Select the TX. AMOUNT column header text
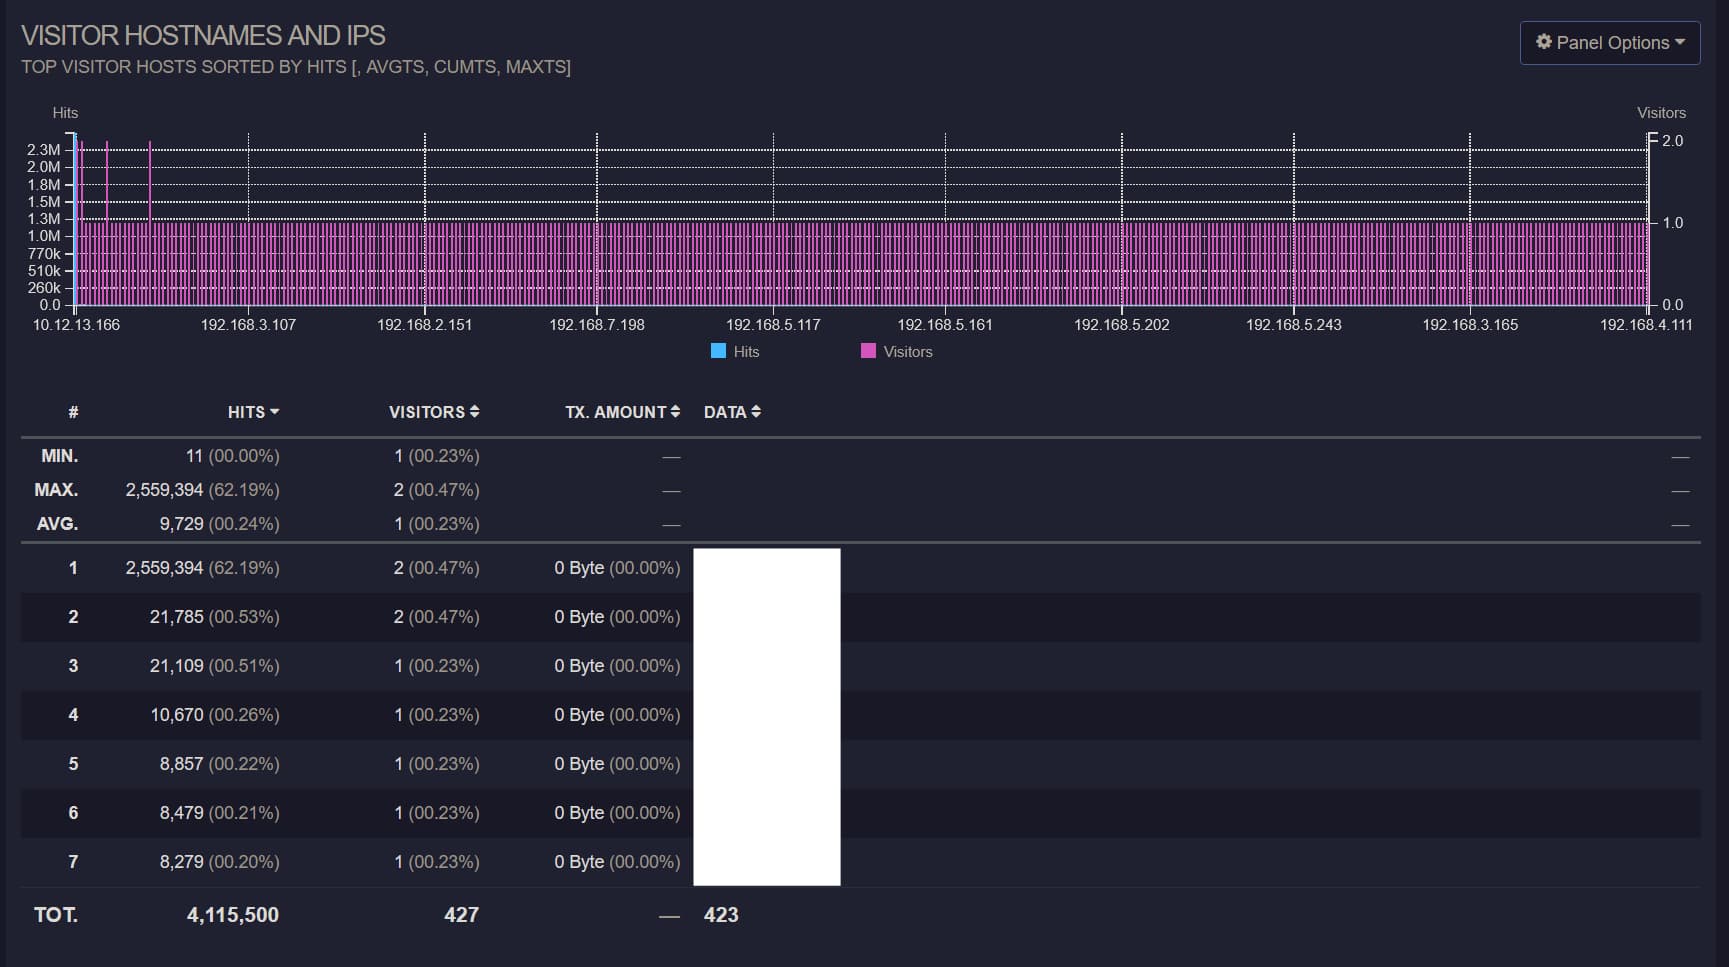Viewport: 1729px width, 967px height. click(615, 412)
